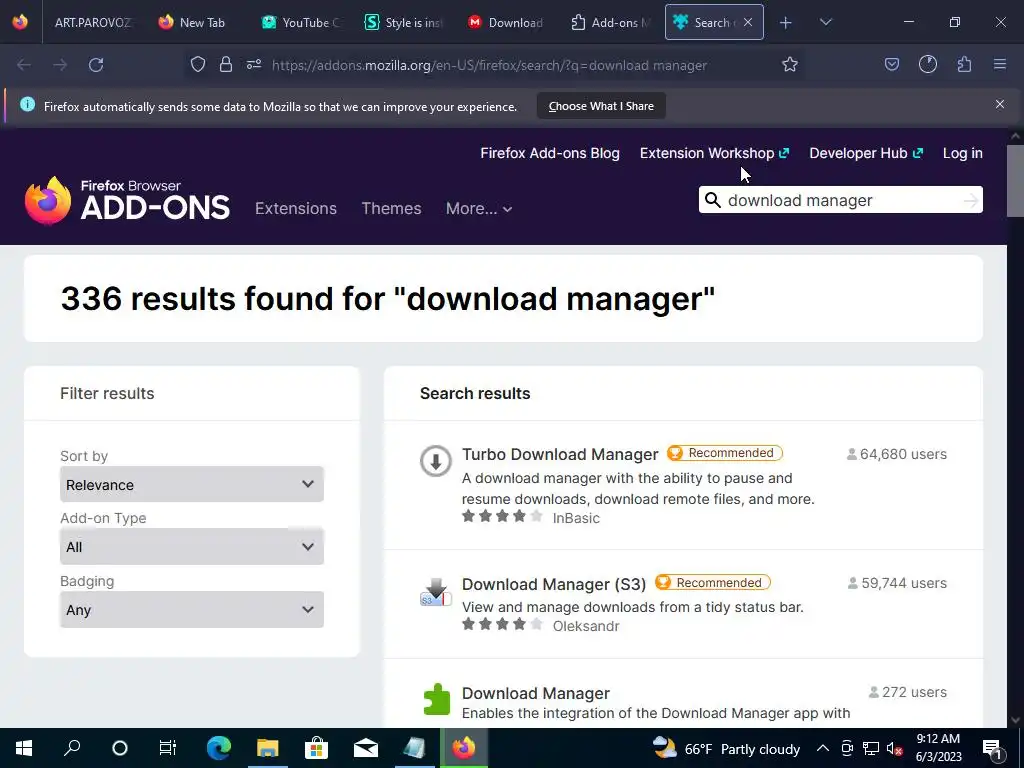Click the Firefox icon in the taskbar
The image size is (1024, 768).
464,748
